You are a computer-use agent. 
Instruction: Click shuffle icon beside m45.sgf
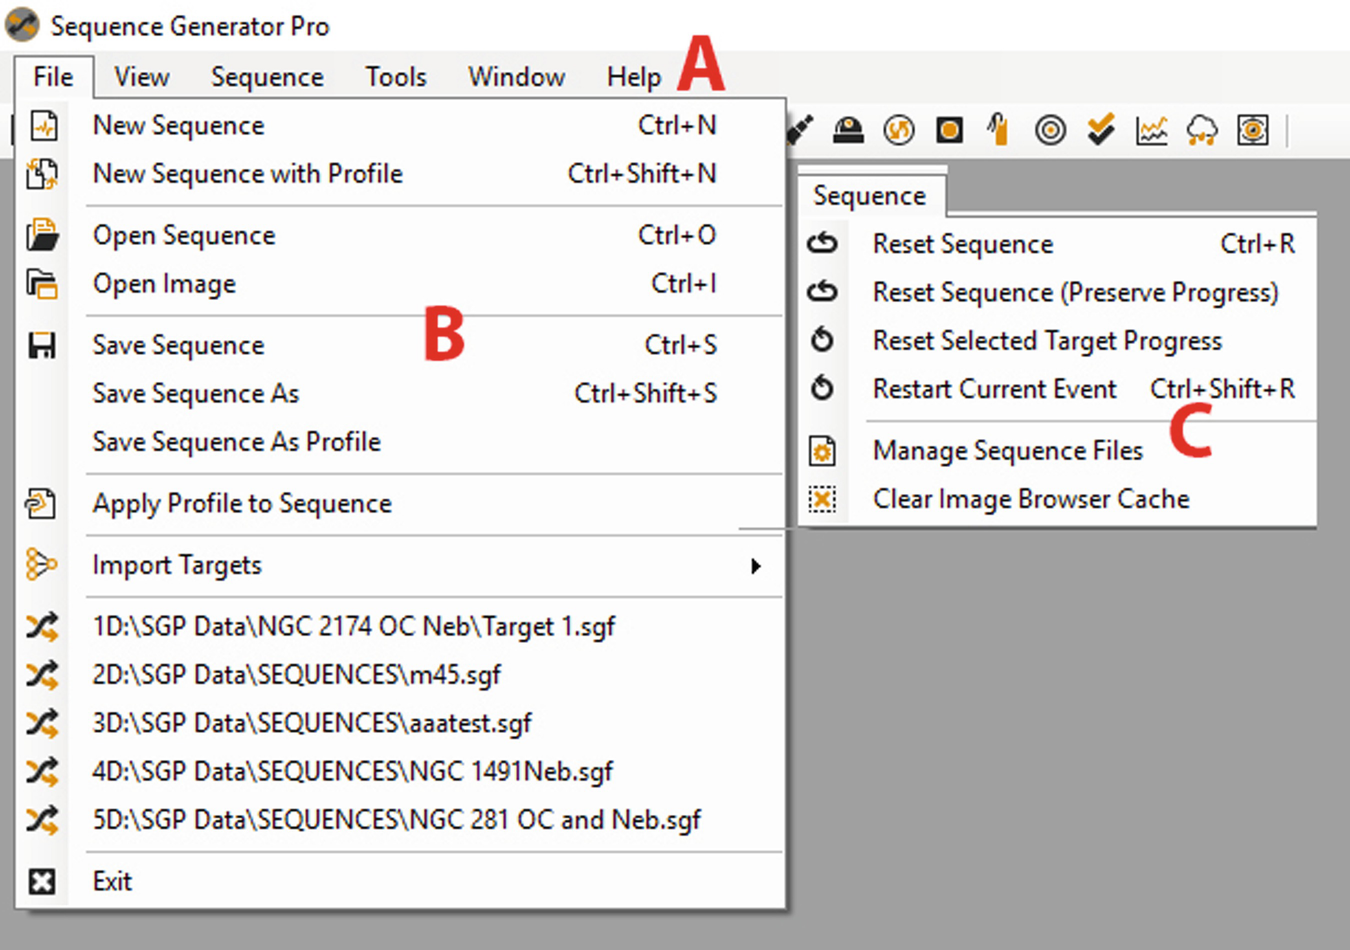point(42,675)
